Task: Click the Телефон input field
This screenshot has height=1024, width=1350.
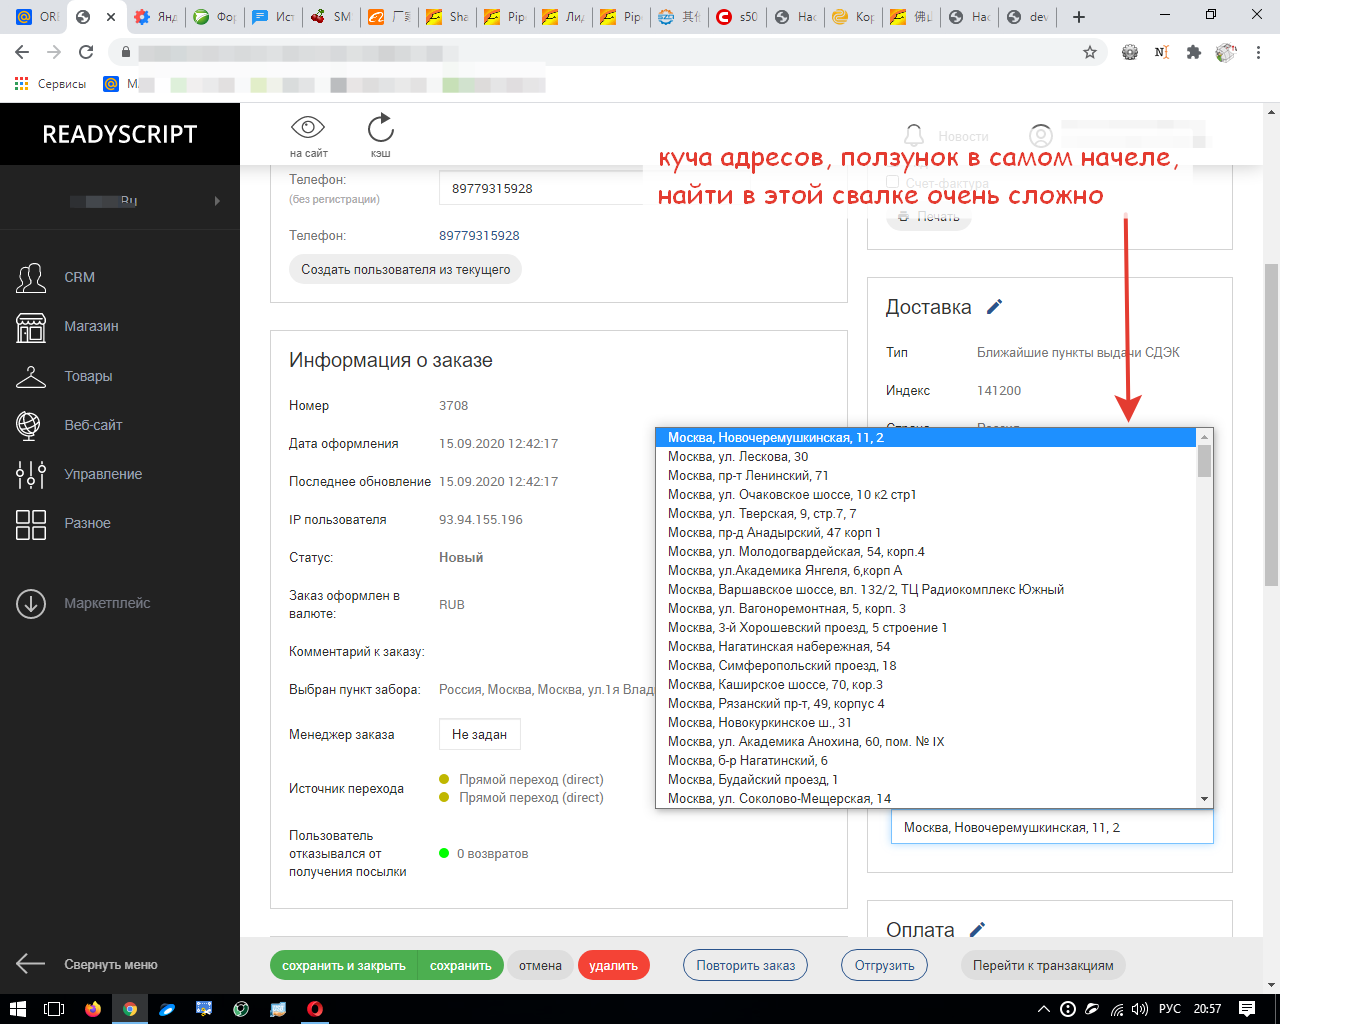Action: click(x=540, y=188)
